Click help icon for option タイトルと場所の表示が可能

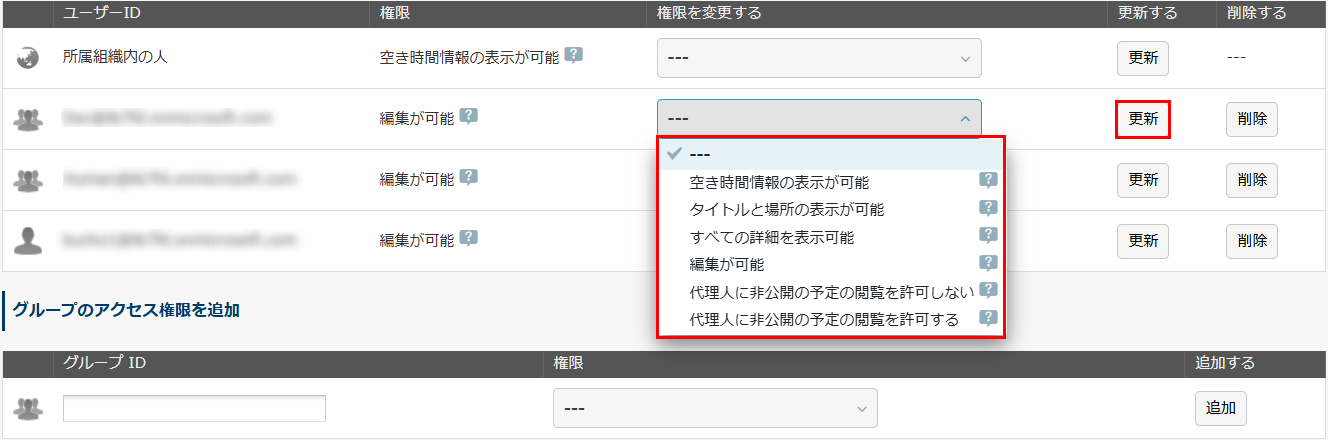pos(989,208)
